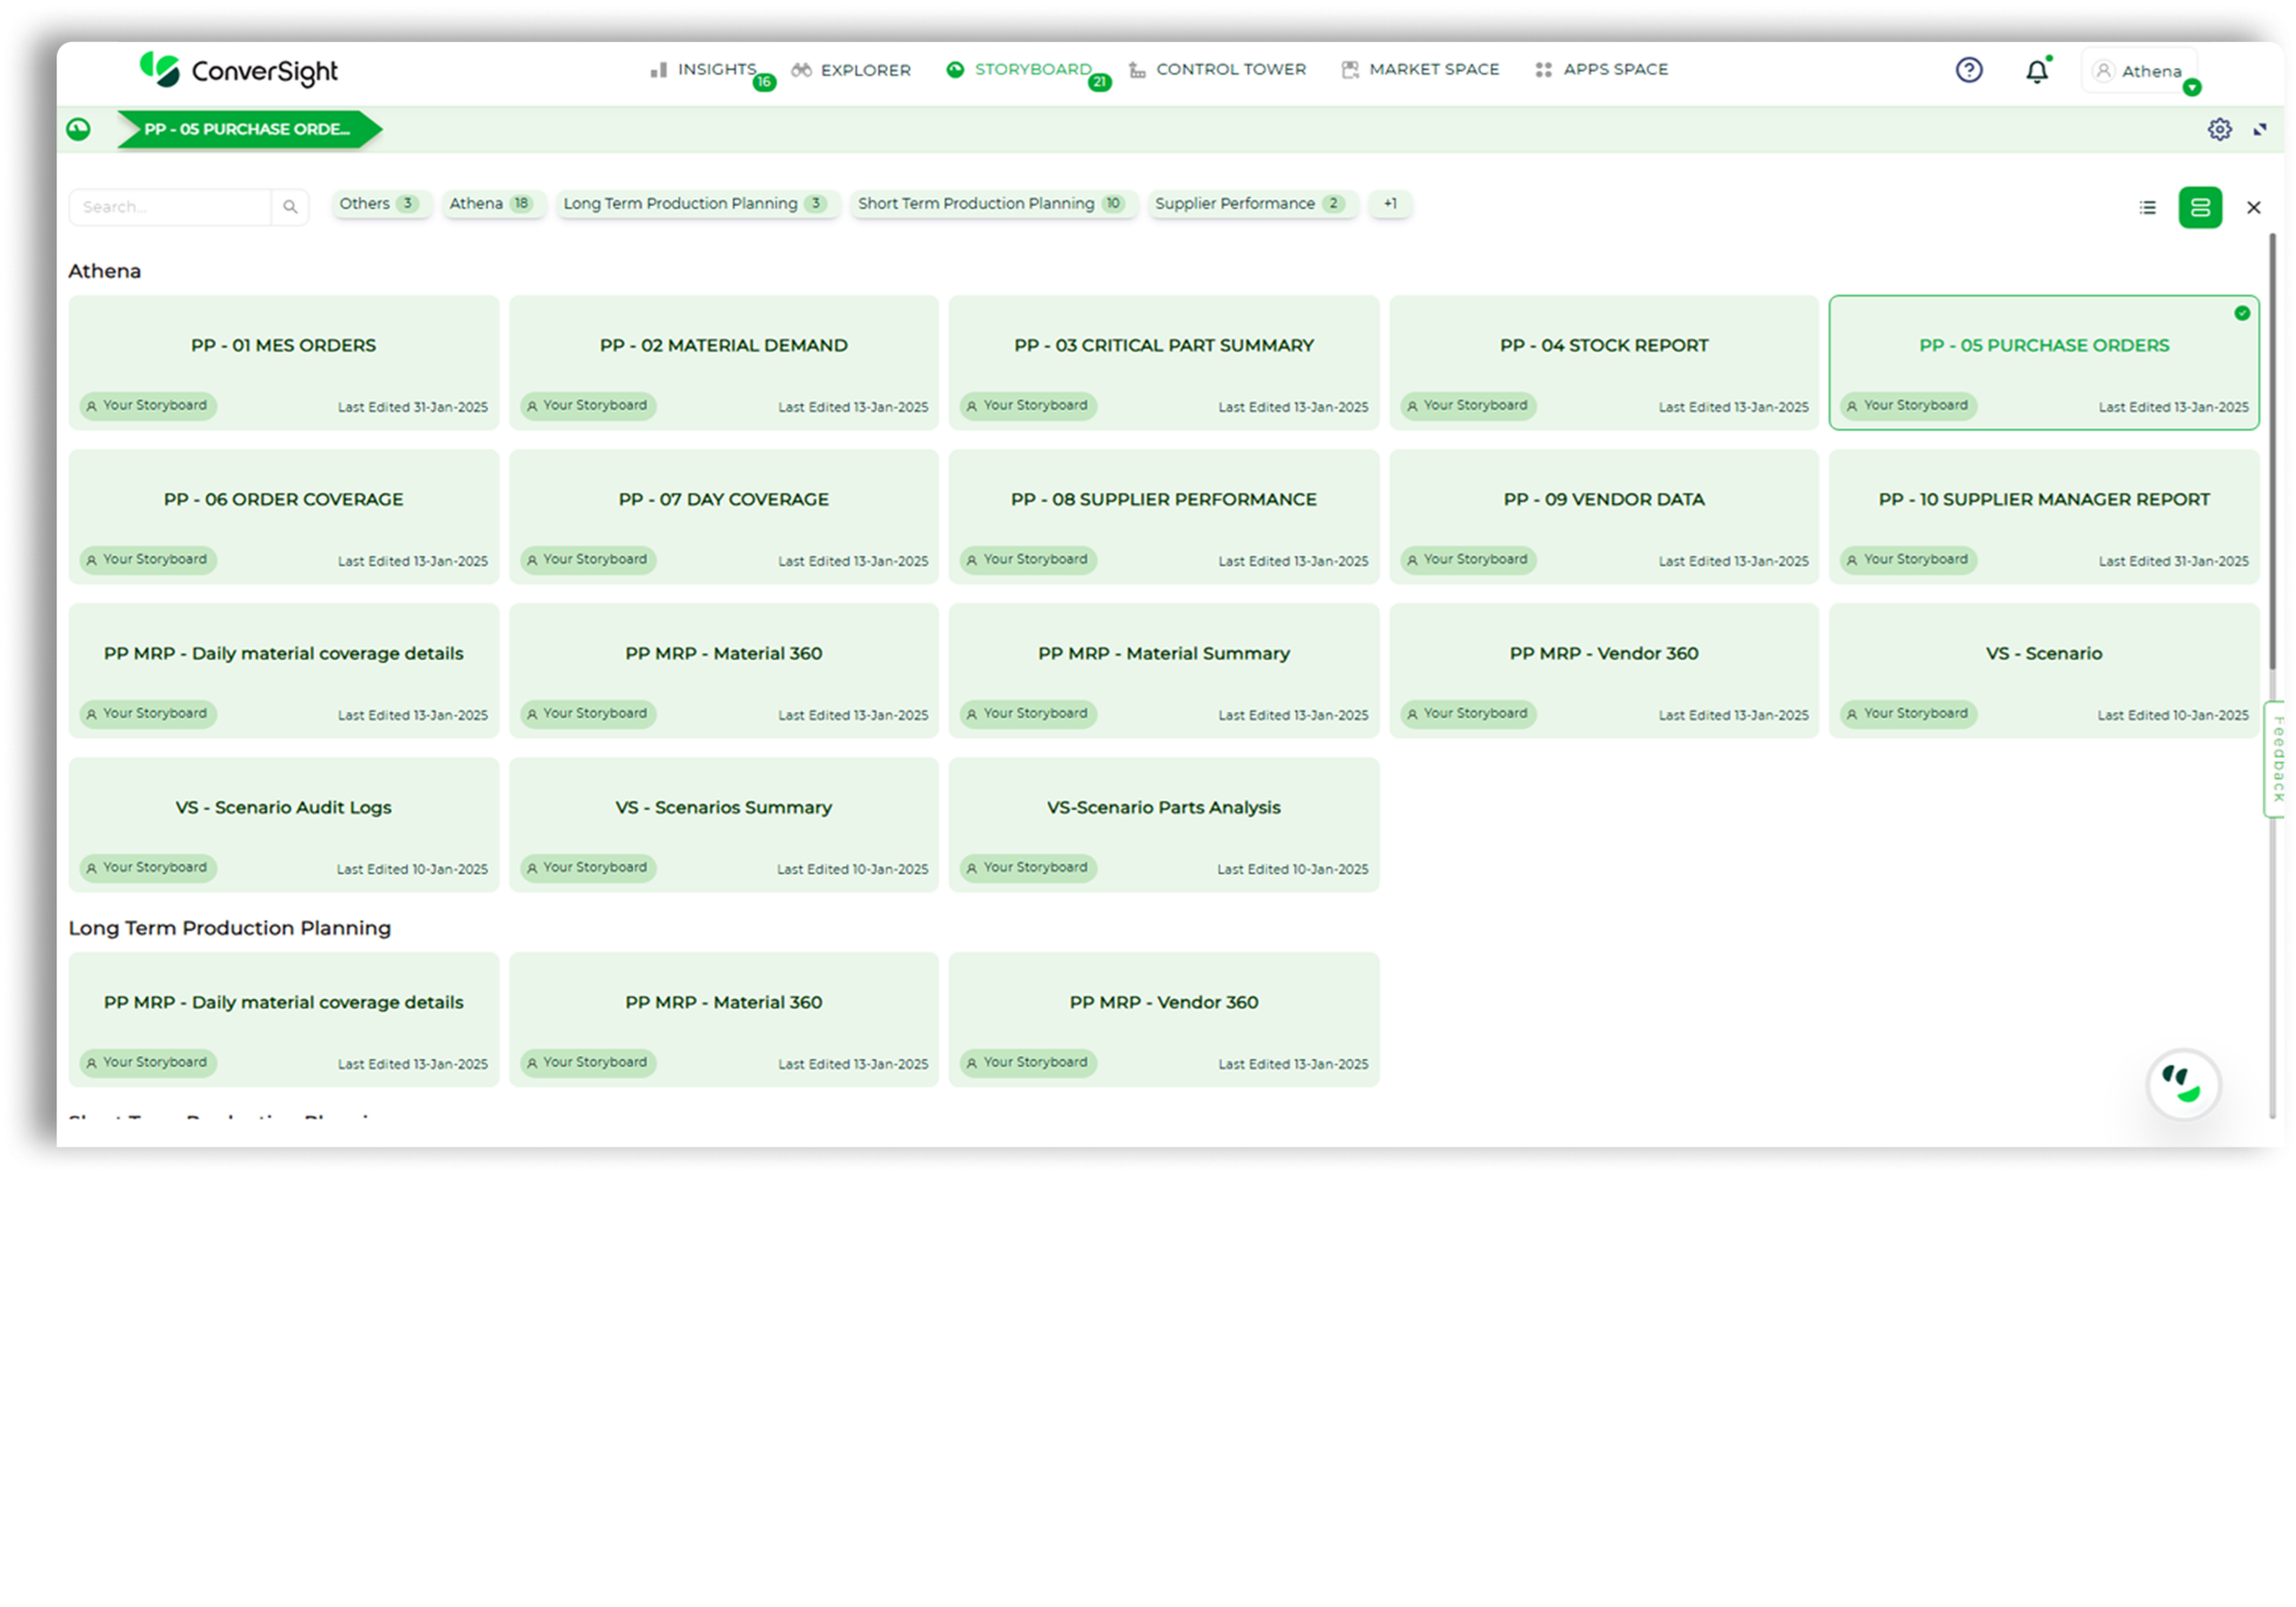Open the Control Tower tab
Screen dimensions: 2296x1607
[x=1217, y=70]
